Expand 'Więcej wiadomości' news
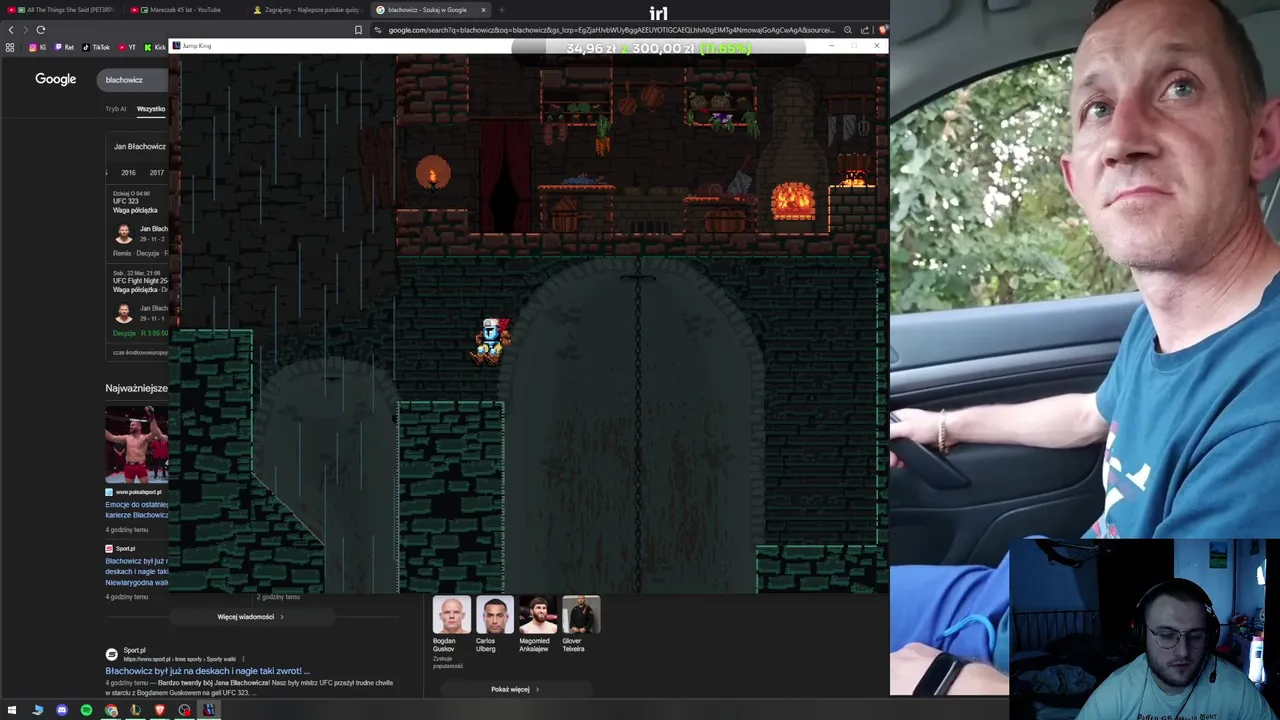This screenshot has width=1280, height=720. click(250, 617)
